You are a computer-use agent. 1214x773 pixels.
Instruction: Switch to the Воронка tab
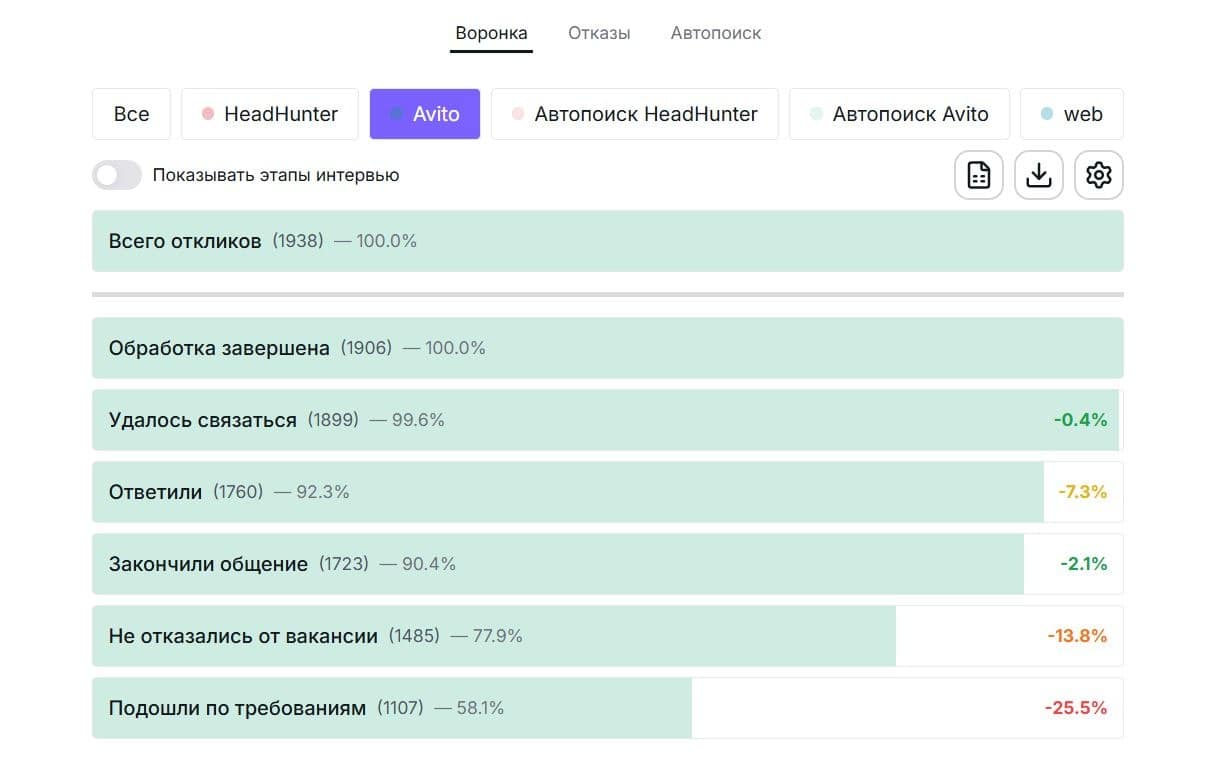pos(491,33)
